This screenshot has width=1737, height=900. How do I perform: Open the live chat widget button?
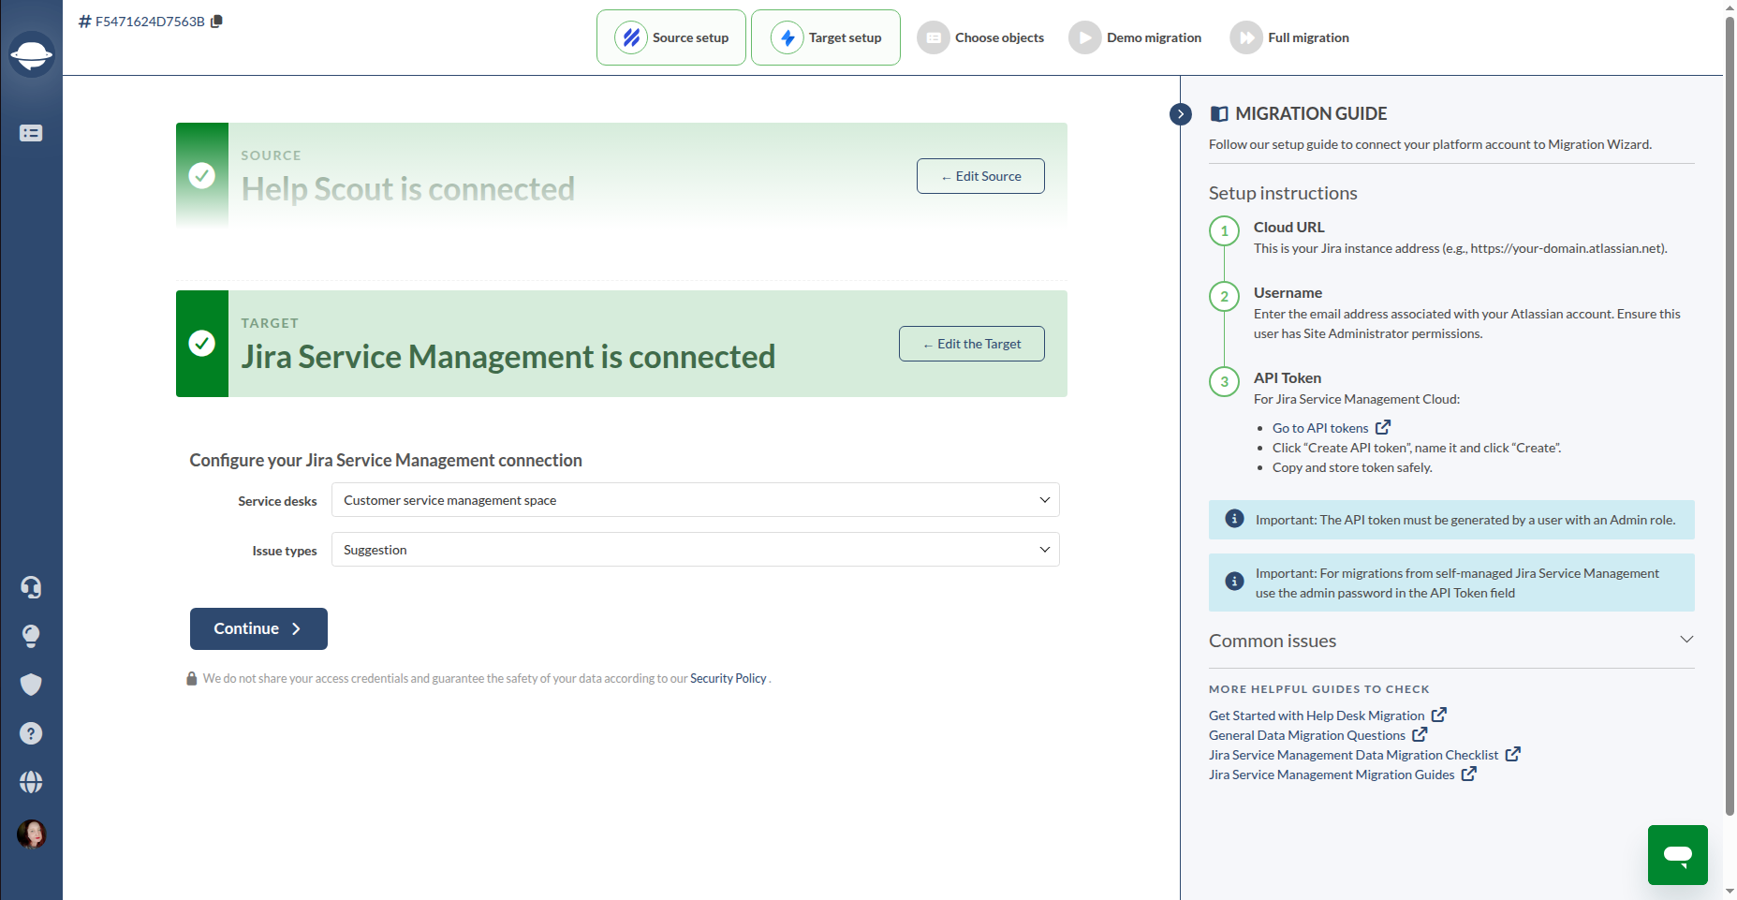pos(1677,855)
